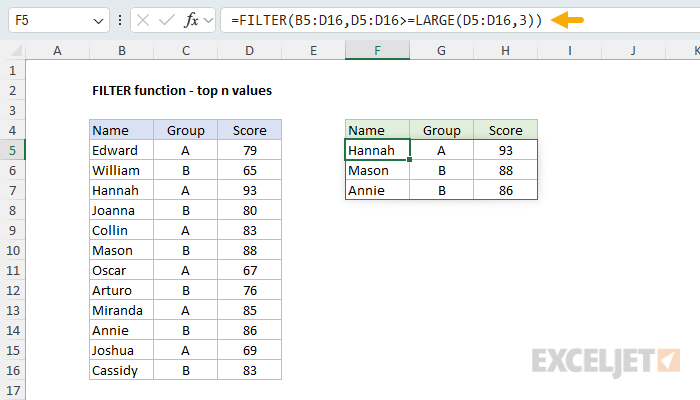This screenshot has height=400, width=700.
Task: Click the 'Collin' cell
Action: pyautogui.click(x=121, y=230)
